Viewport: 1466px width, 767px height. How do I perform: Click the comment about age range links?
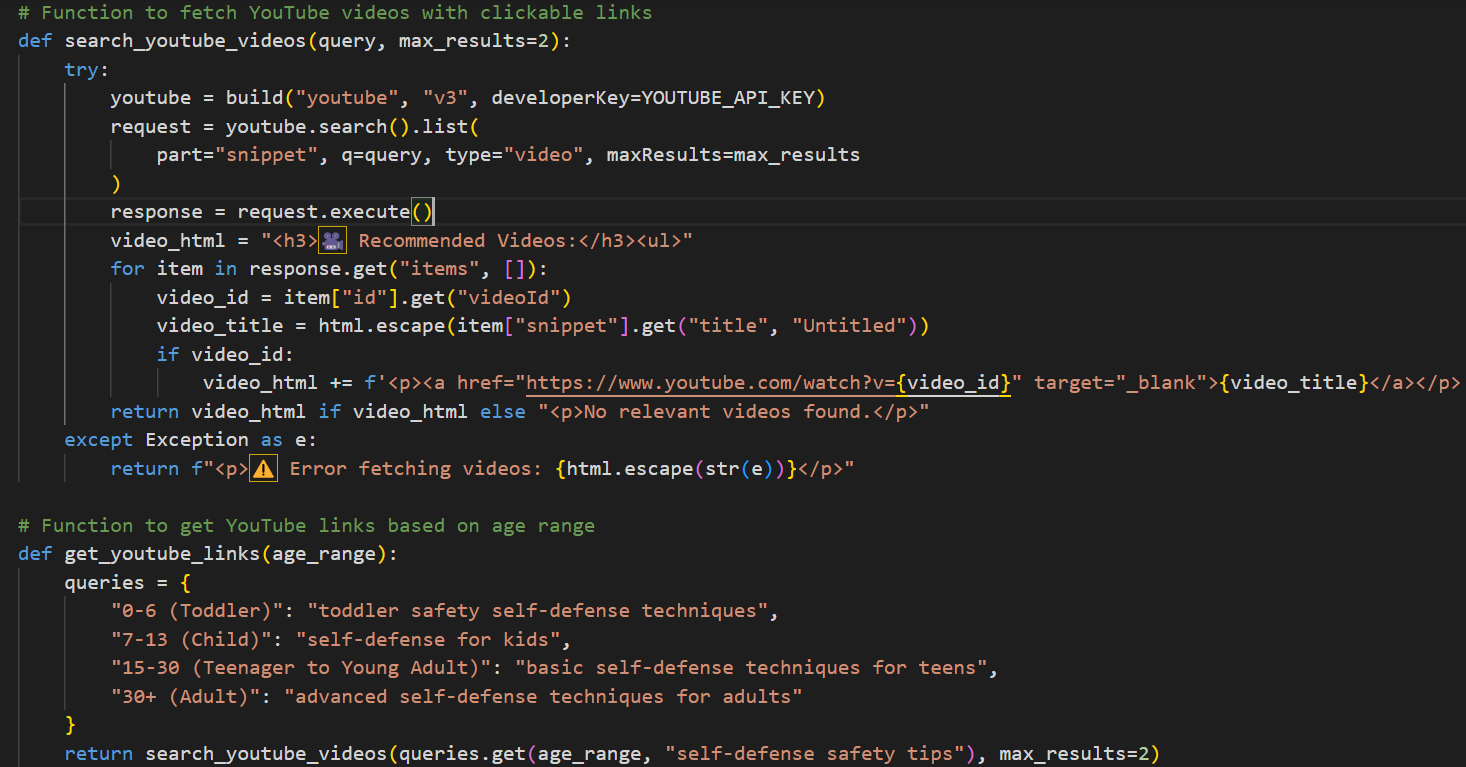tap(306, 526)
